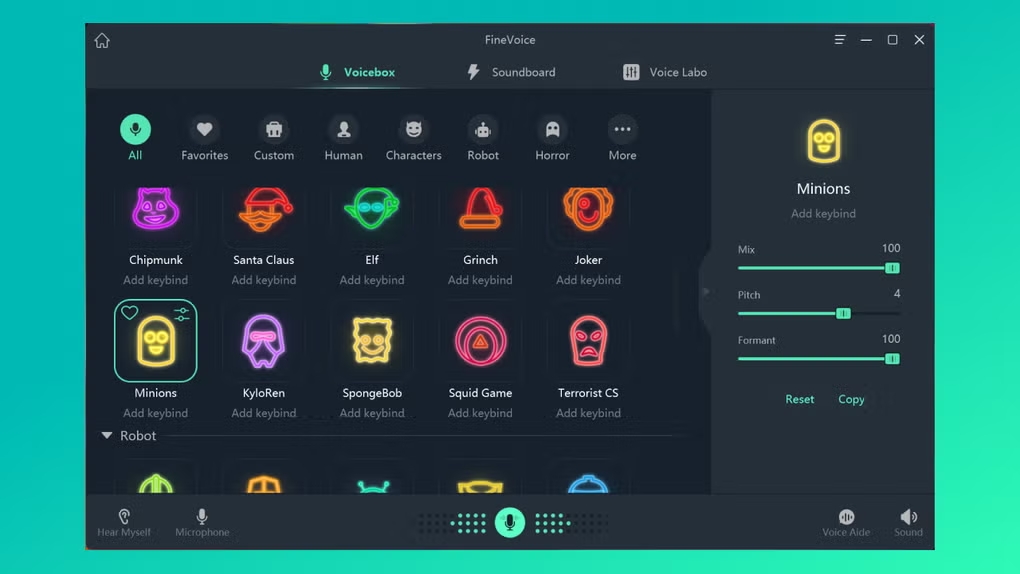Switch to the Soundboard tab
1020x574 pixels.
[511, 72]
